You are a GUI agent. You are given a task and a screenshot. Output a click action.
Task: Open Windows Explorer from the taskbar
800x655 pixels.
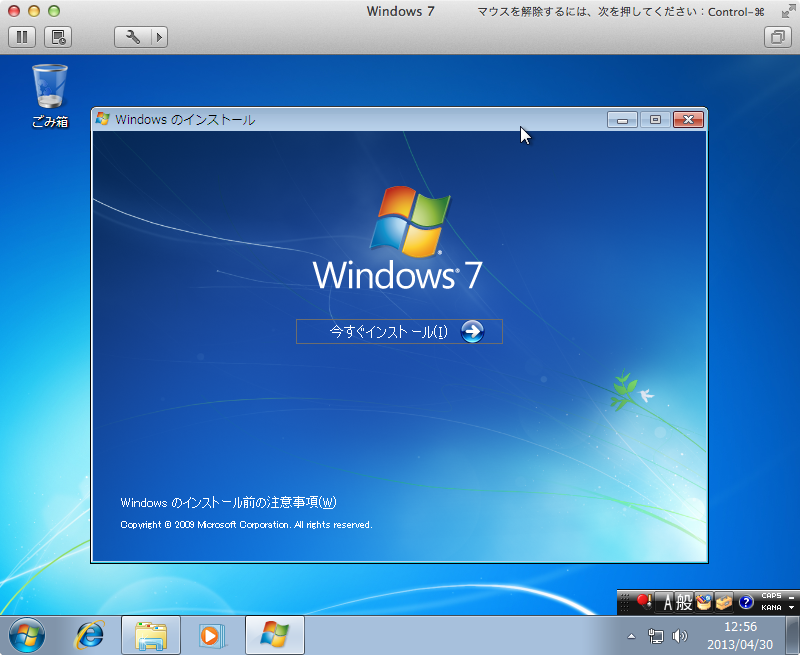(151, 635)
